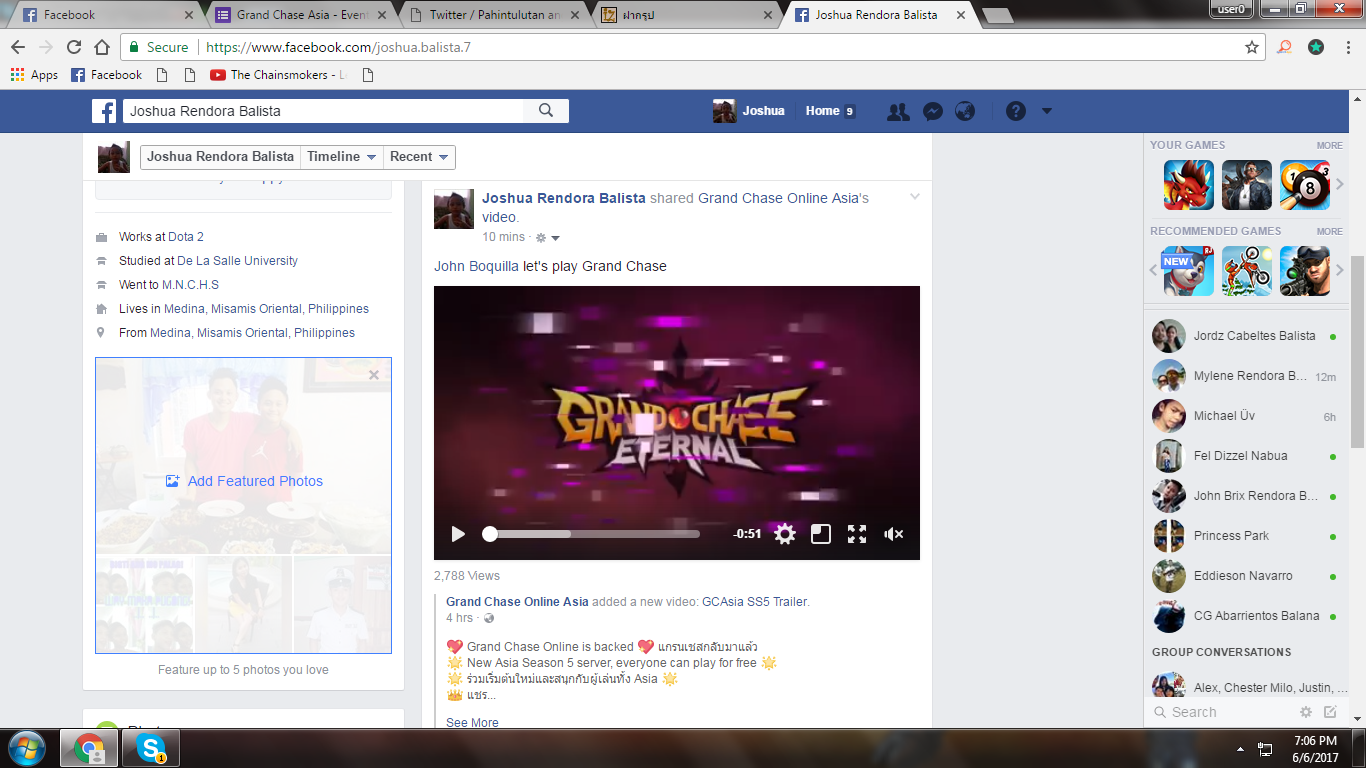Image resolution: width=1366 pixels, height=768 pixels.
Task: Click the Facebook search input field
Action: tap(322, 111)
